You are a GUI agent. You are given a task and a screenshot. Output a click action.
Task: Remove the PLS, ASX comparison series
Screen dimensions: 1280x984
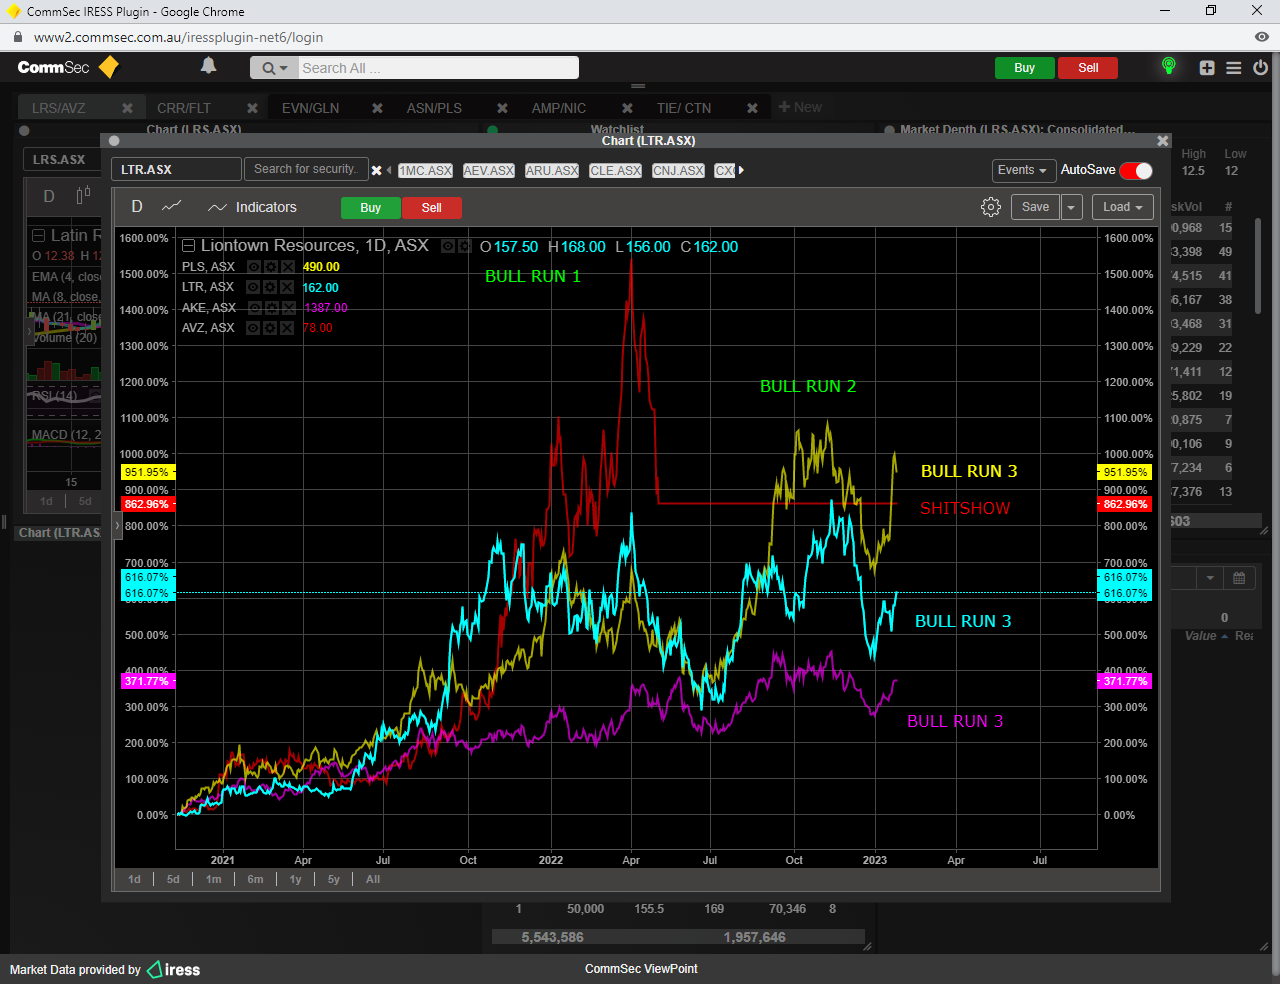[287, 267]
